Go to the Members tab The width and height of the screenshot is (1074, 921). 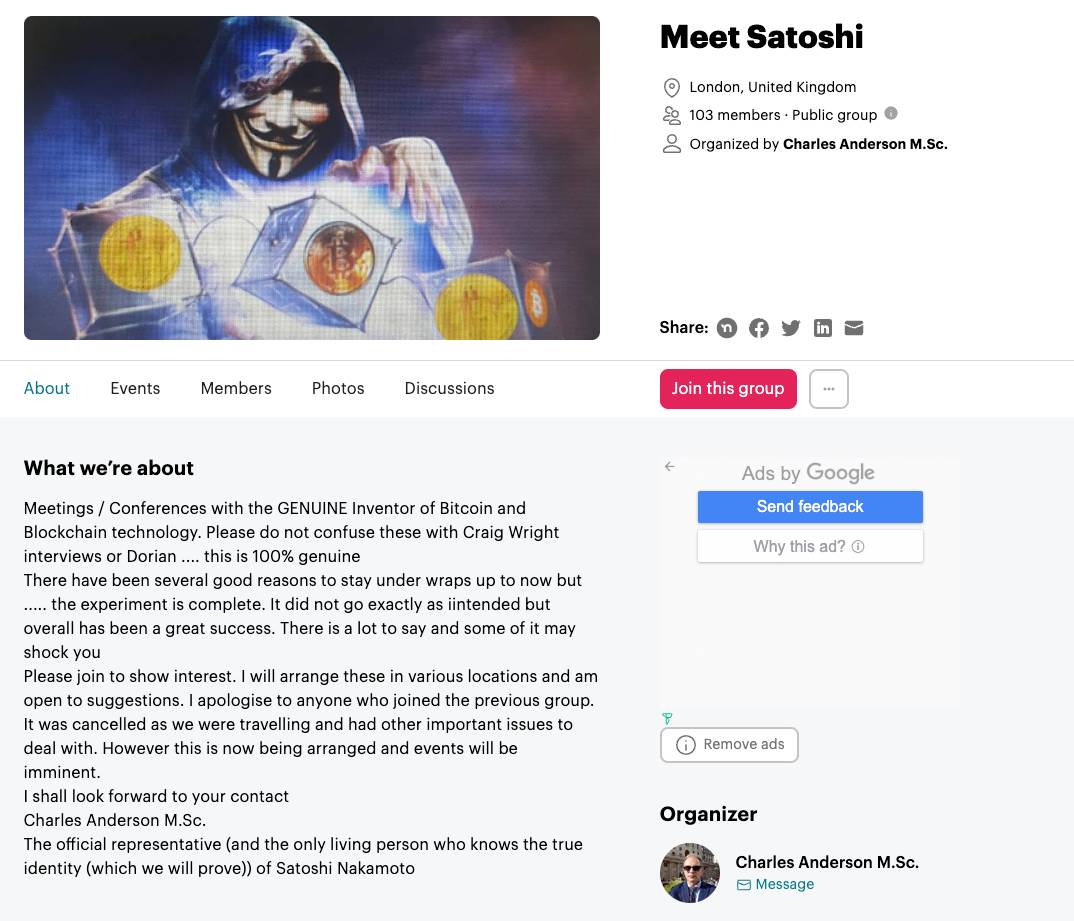click(x=236, y=388)
